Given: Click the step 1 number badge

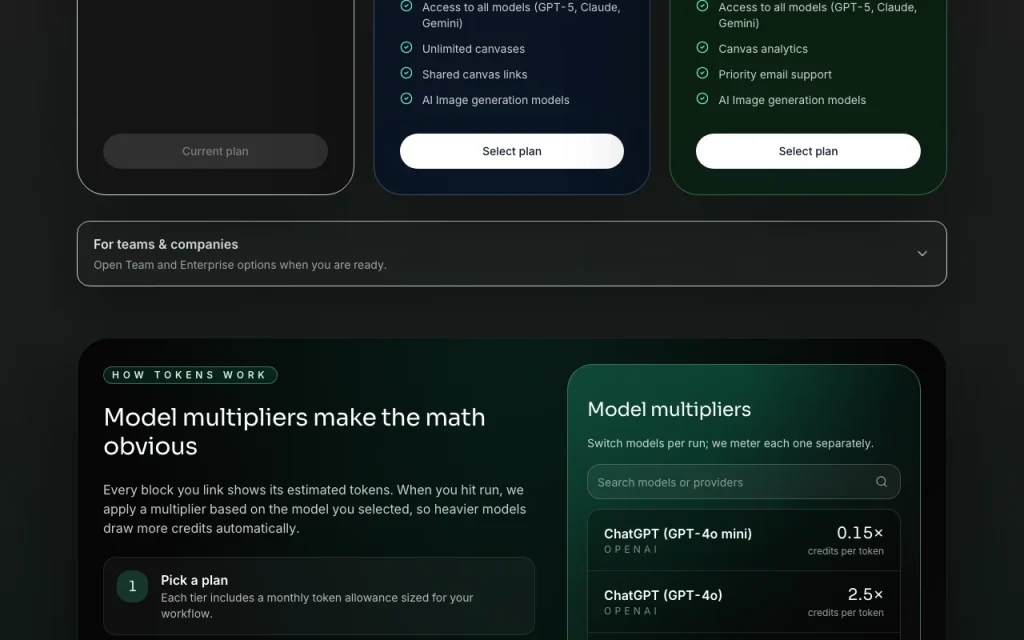Looking at the screenshot, I should (x=133, y=586).
